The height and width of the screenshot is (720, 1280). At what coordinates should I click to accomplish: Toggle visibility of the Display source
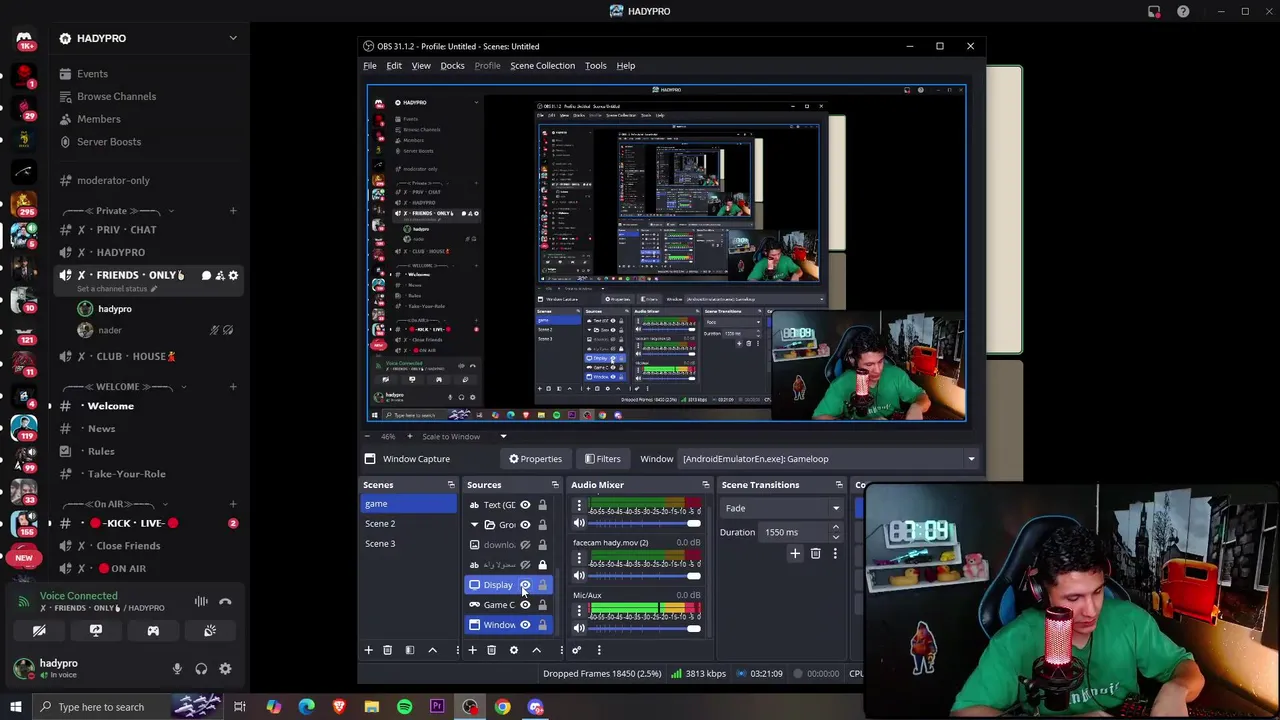525,585
